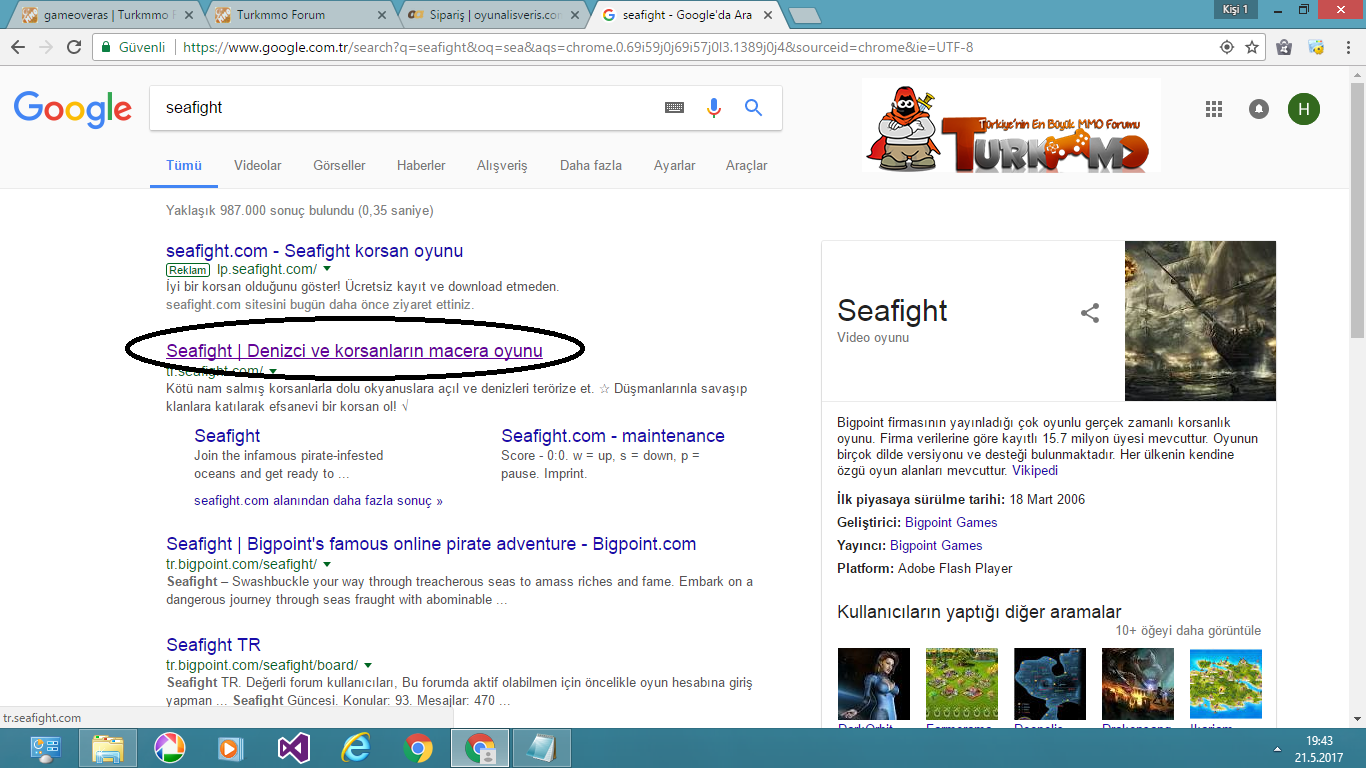Viewport: 1366px width, 768px height.
Task: Open the Seafight sitelink result
Action: (227, 436)
